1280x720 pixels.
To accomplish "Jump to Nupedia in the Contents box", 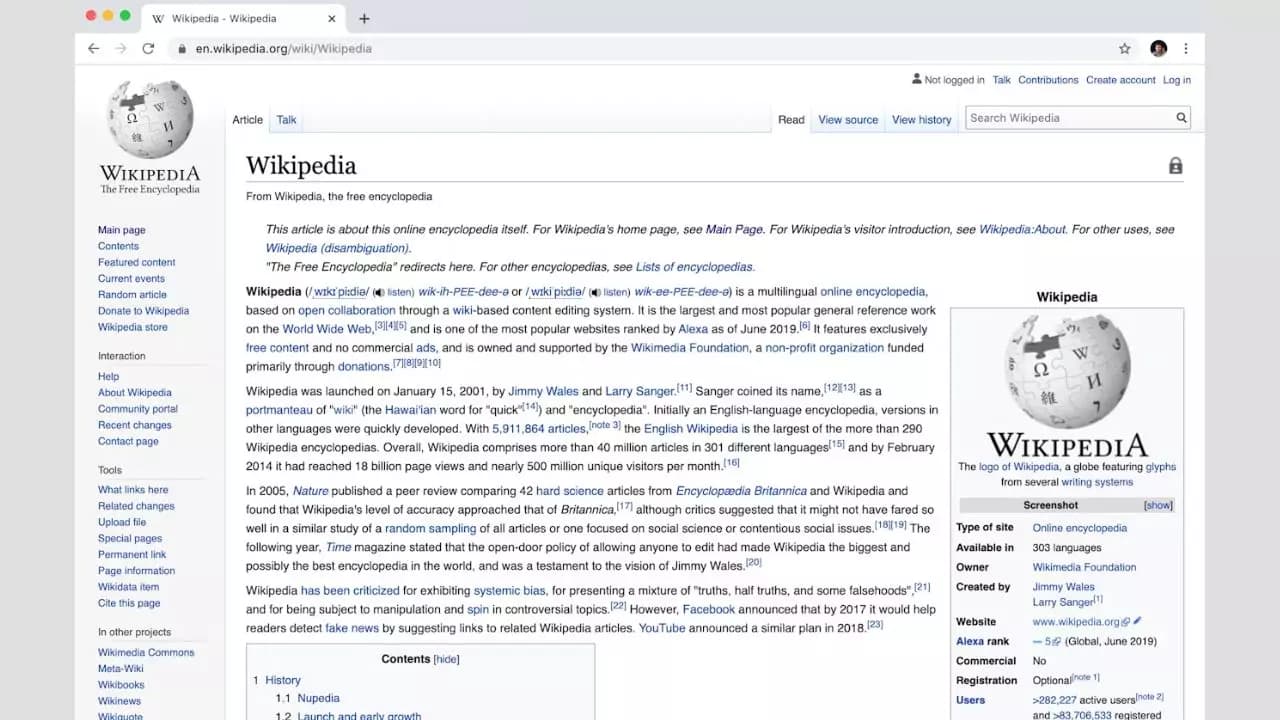I will [319, 698].
